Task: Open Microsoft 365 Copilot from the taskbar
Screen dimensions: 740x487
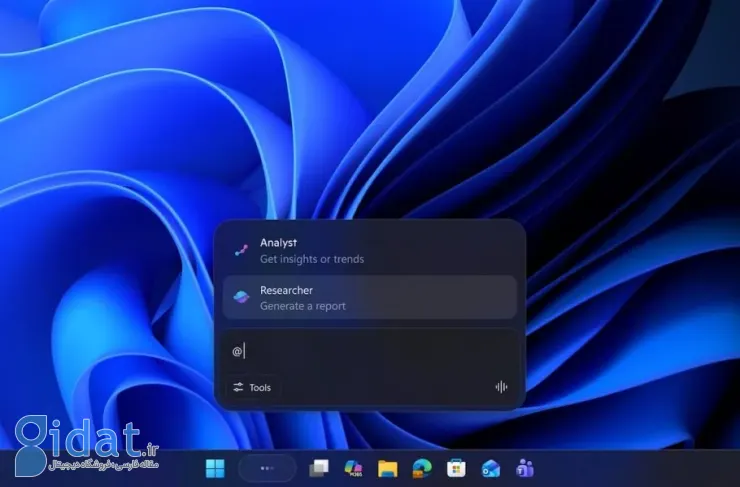Action: coord(353,468)
